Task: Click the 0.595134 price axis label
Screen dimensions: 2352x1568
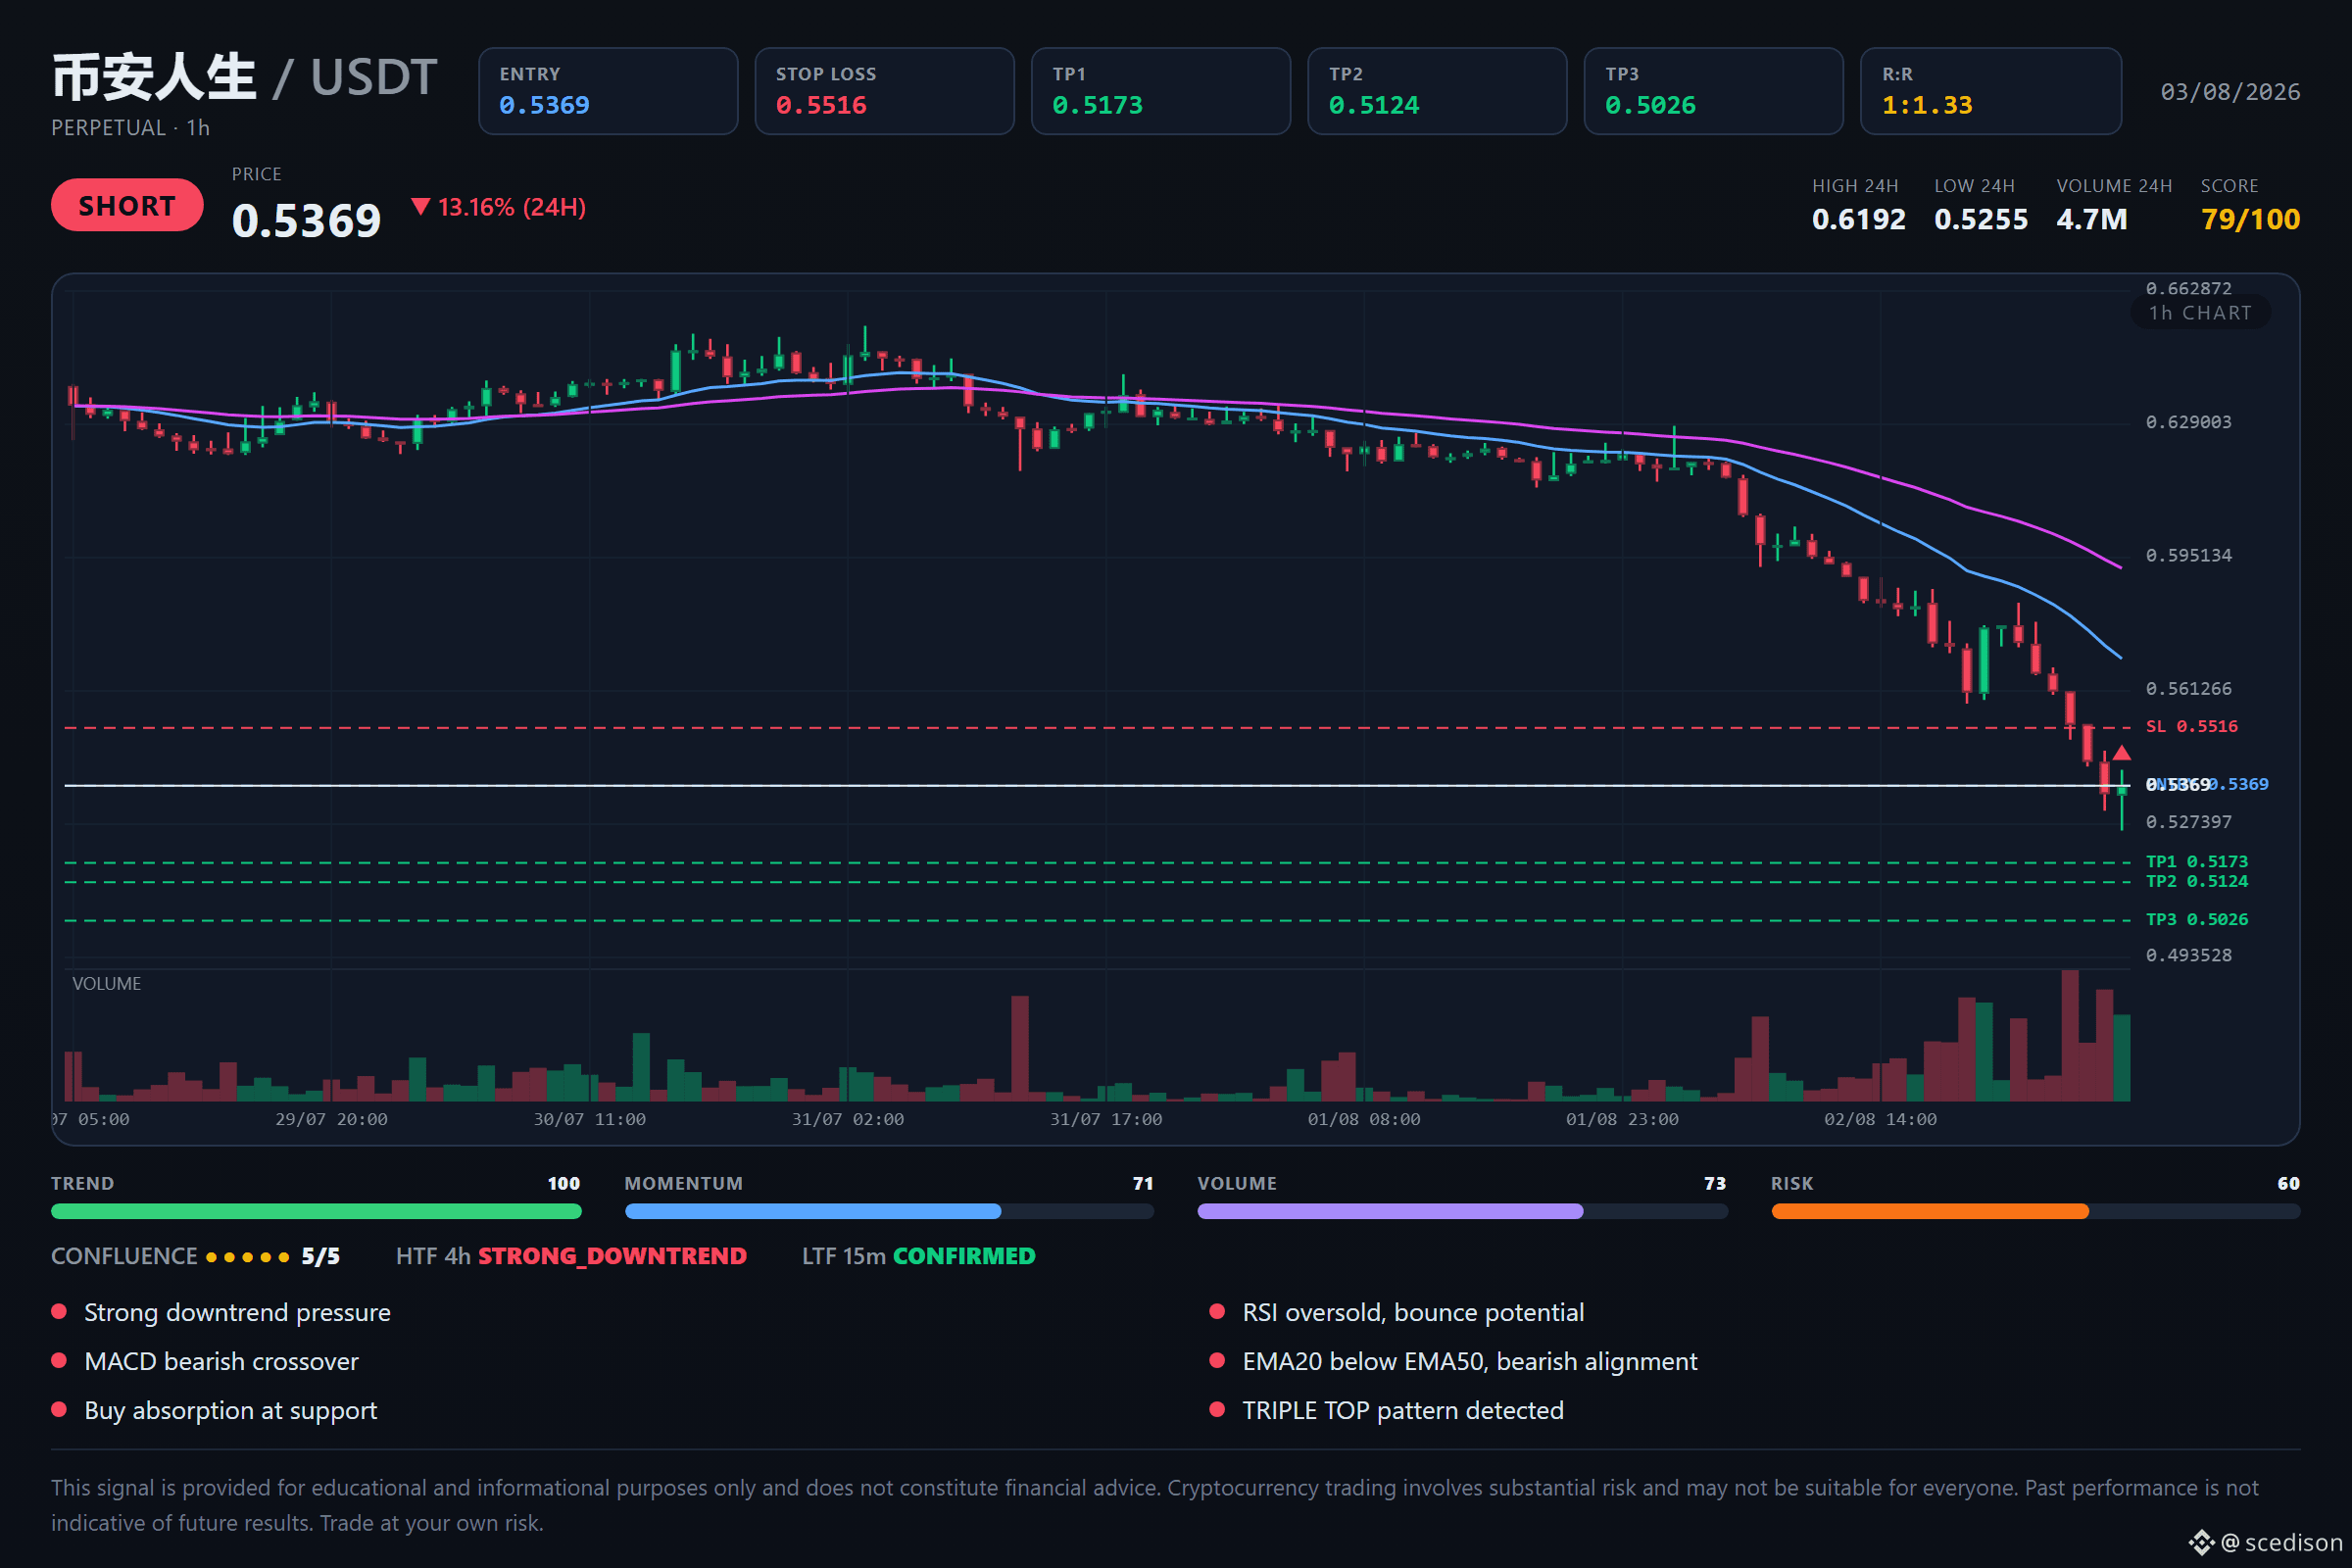Action: point(2188,556)
